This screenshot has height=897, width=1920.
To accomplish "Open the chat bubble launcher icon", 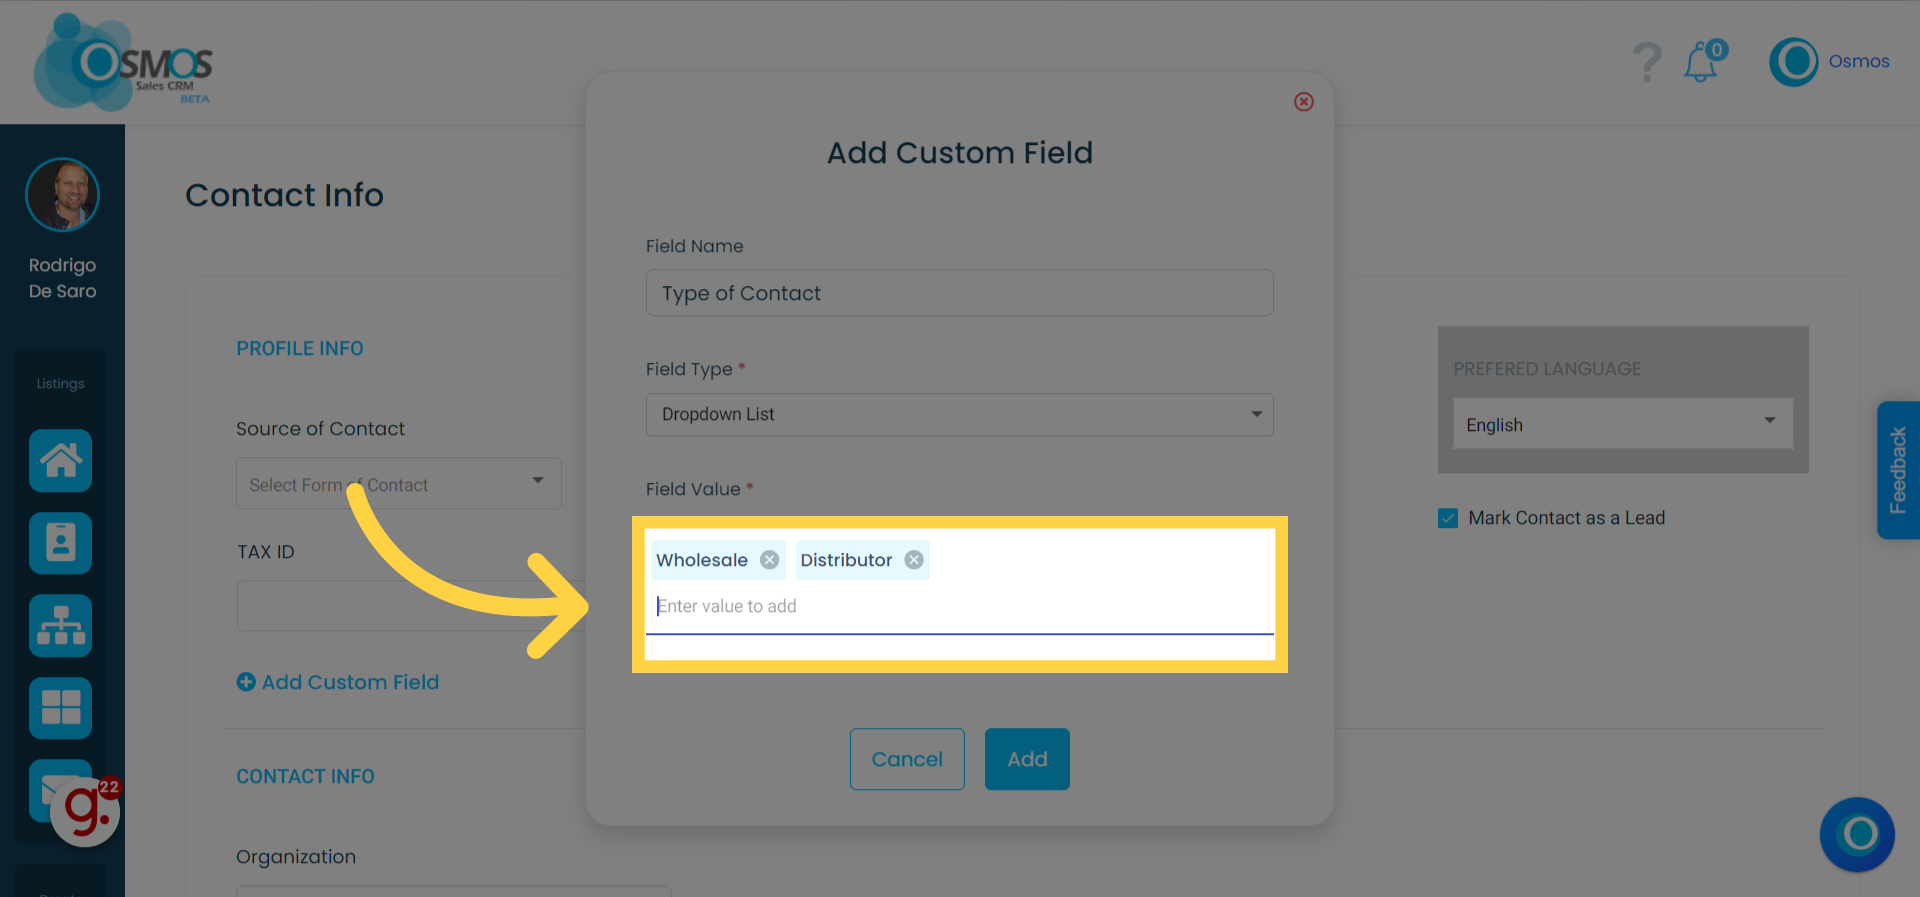I will 1857,834.
